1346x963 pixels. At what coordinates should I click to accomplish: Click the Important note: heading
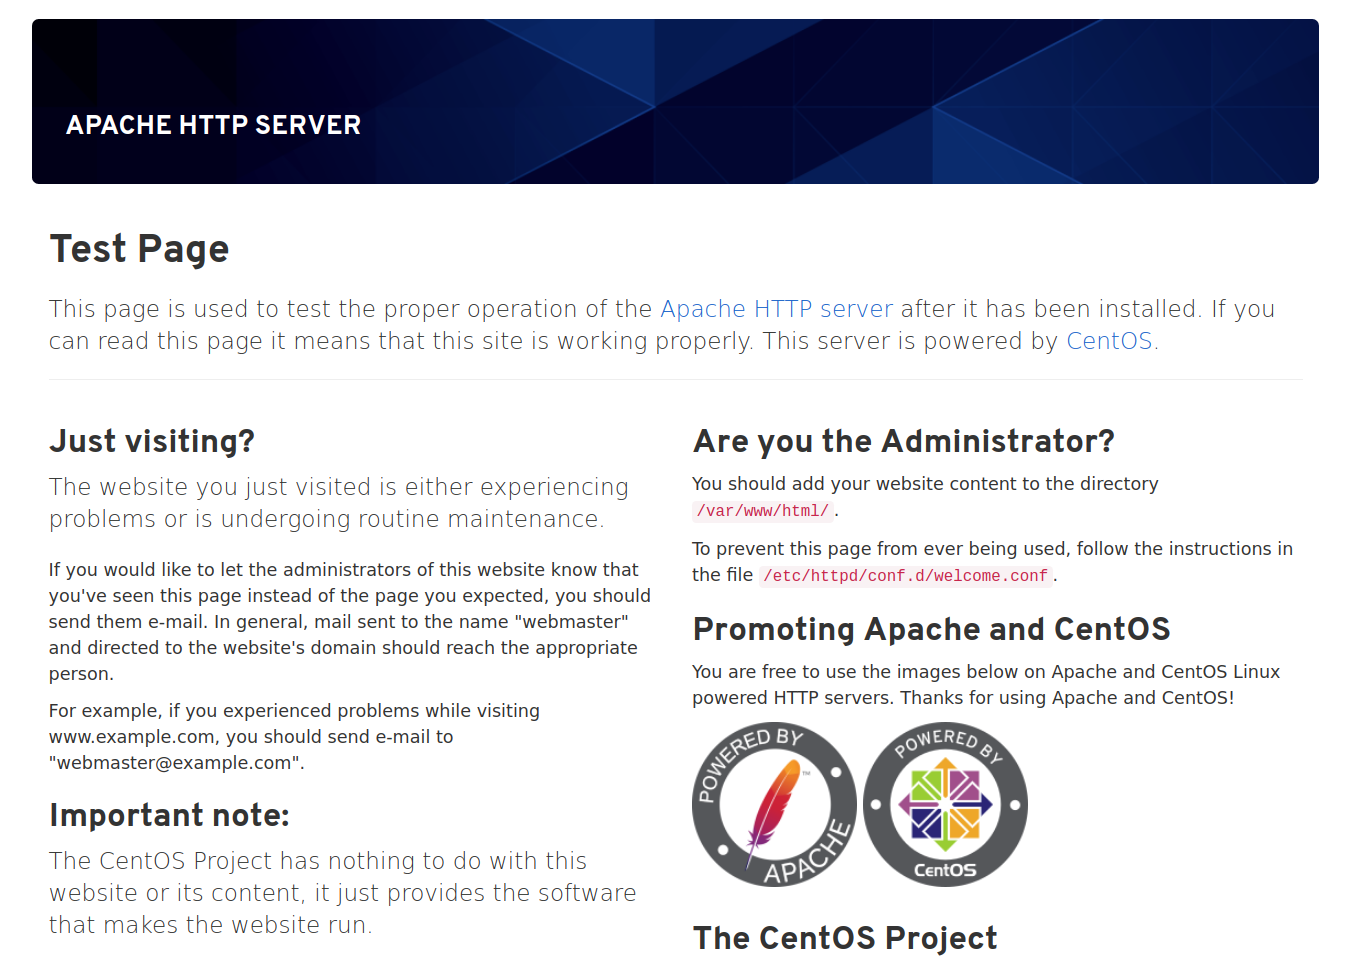169,815
